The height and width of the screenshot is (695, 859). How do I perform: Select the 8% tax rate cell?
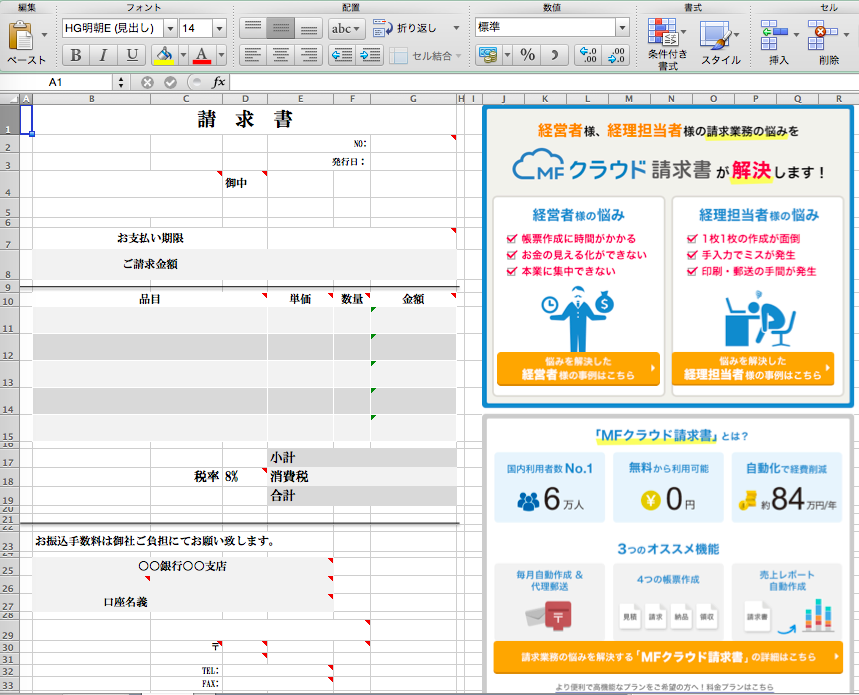pyautogui.click(x=245, y=476)
